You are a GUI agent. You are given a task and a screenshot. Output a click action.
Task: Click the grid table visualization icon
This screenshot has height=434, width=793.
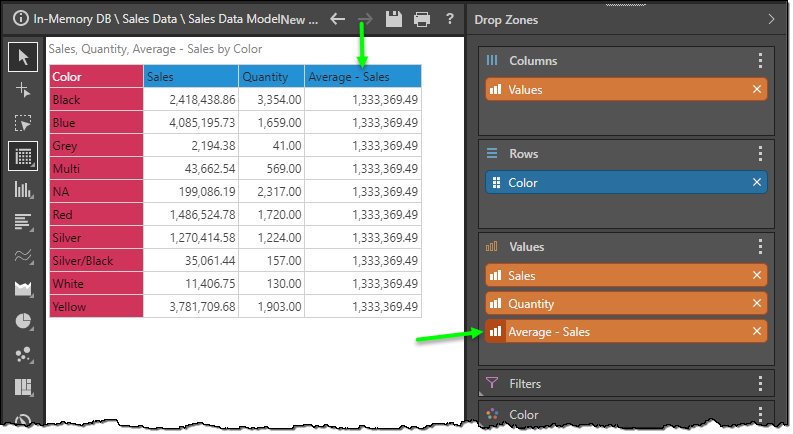tap(22, 156)
